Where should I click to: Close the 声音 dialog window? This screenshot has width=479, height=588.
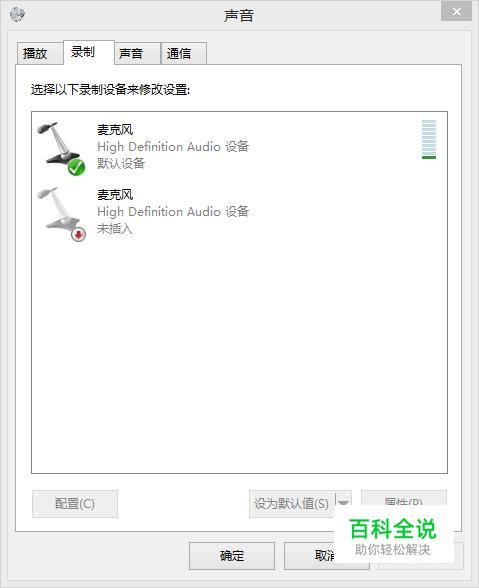point(456,11)
